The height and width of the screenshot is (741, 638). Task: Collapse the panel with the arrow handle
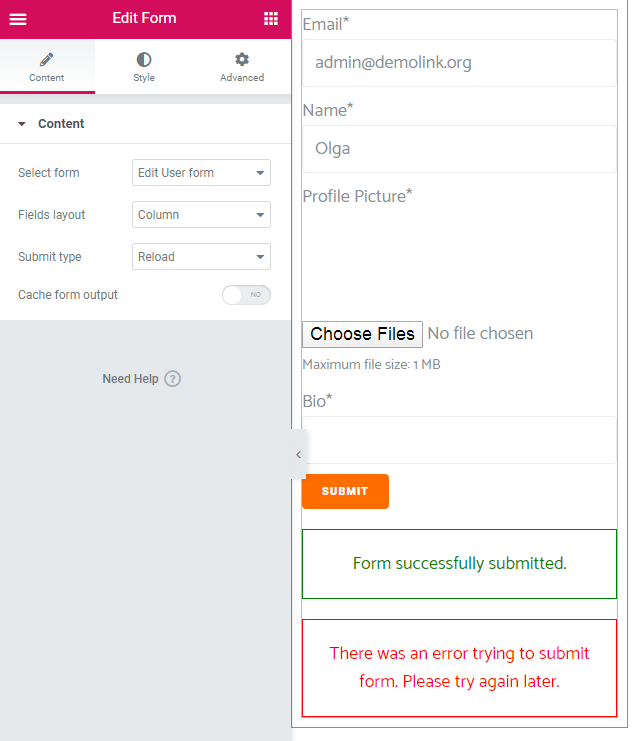(x=298, y=455)
